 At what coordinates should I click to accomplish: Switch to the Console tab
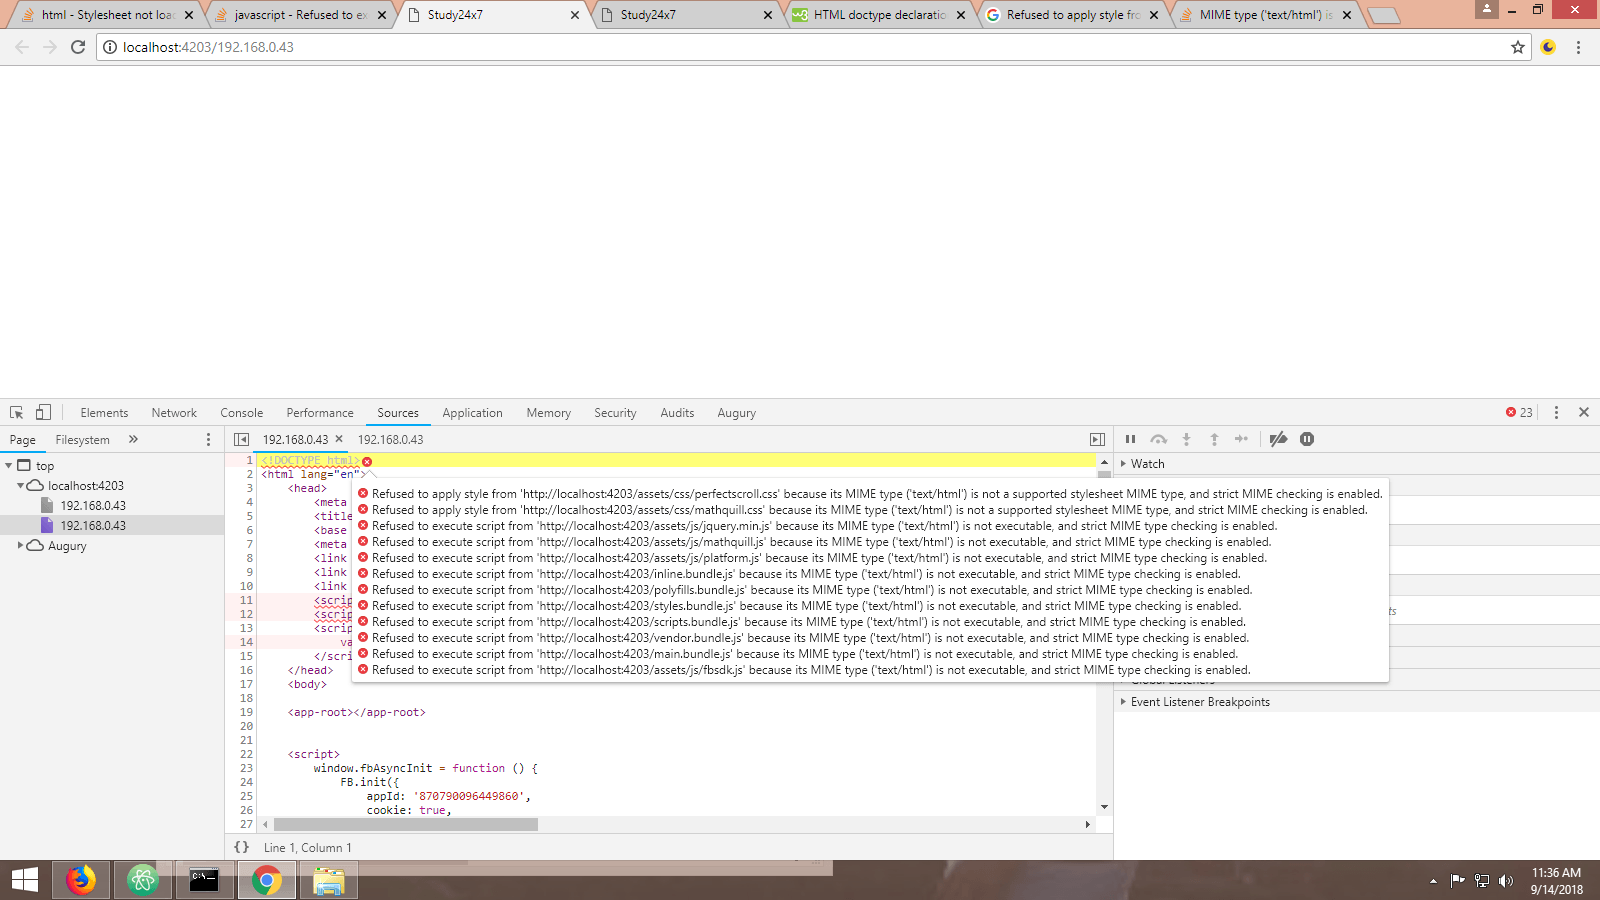point(241,413)
